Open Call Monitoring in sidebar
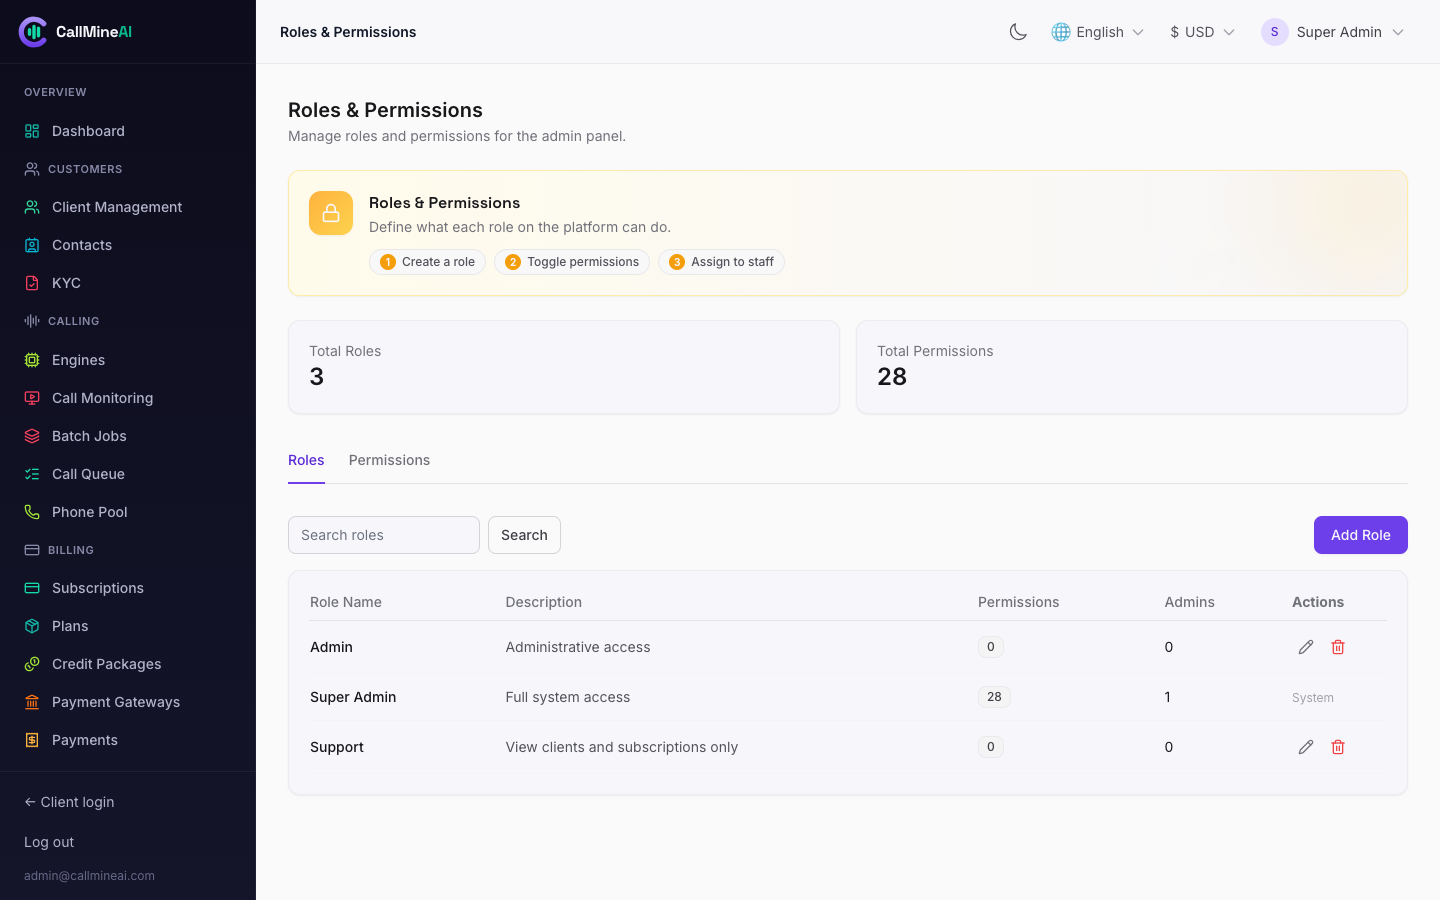This screenshot has height=900, width=1440. pos(128,398)
